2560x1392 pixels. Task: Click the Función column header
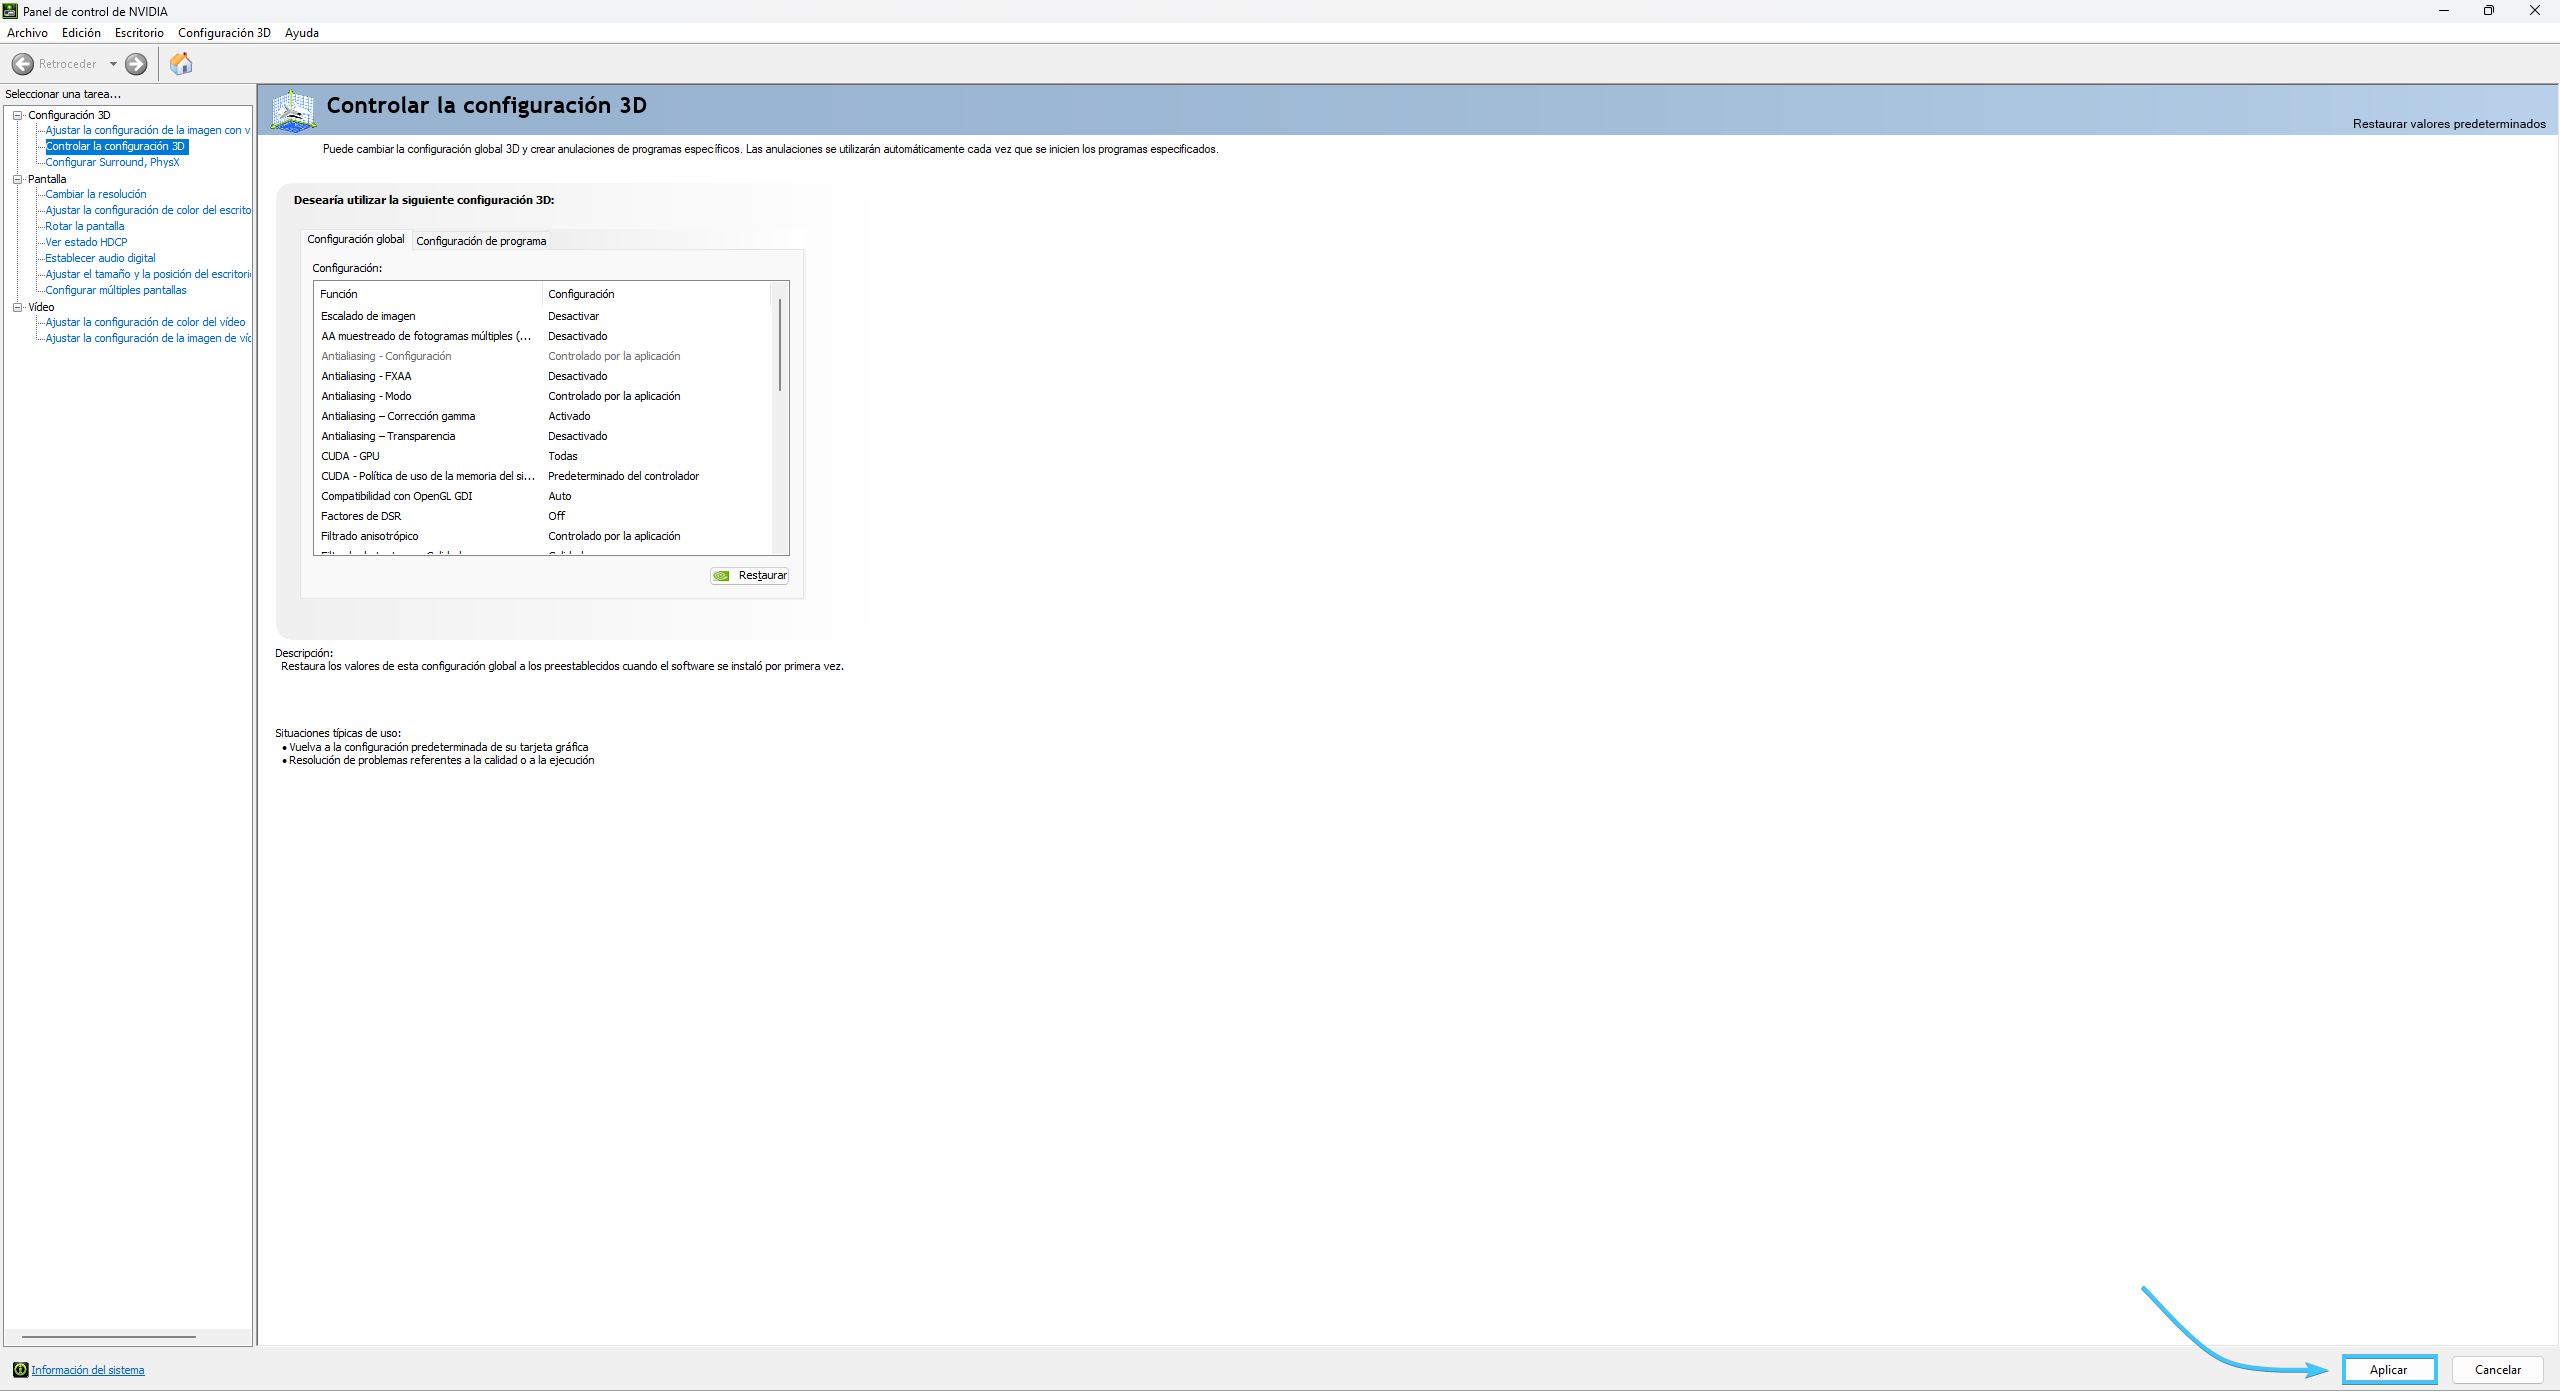click(x=428, y=294)
